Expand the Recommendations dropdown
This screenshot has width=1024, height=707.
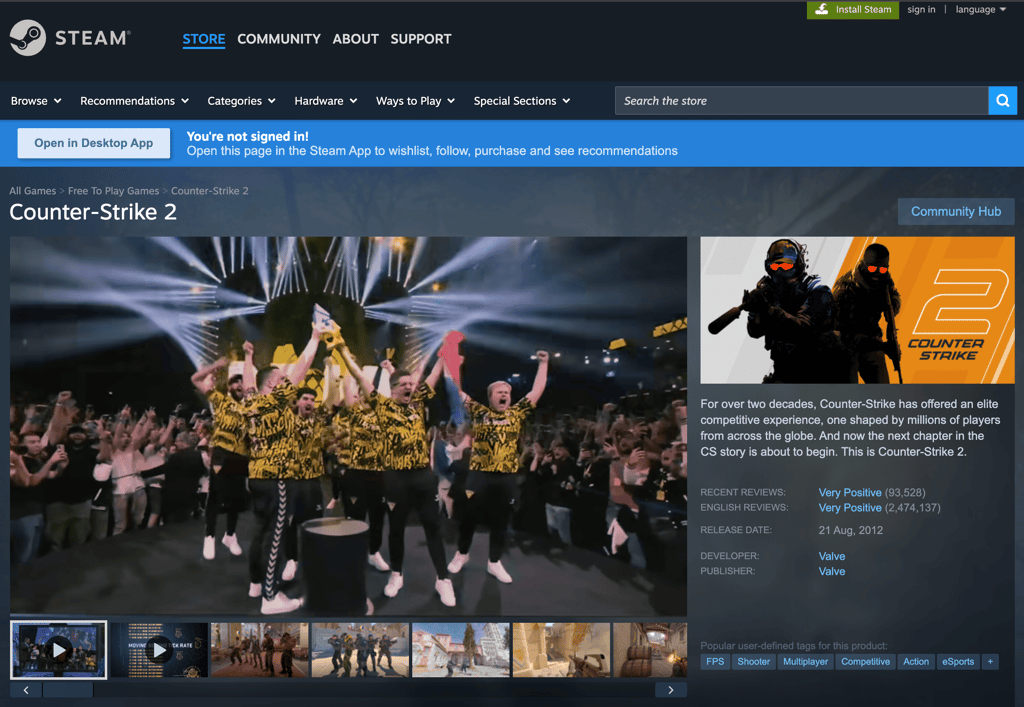[135, 101]
